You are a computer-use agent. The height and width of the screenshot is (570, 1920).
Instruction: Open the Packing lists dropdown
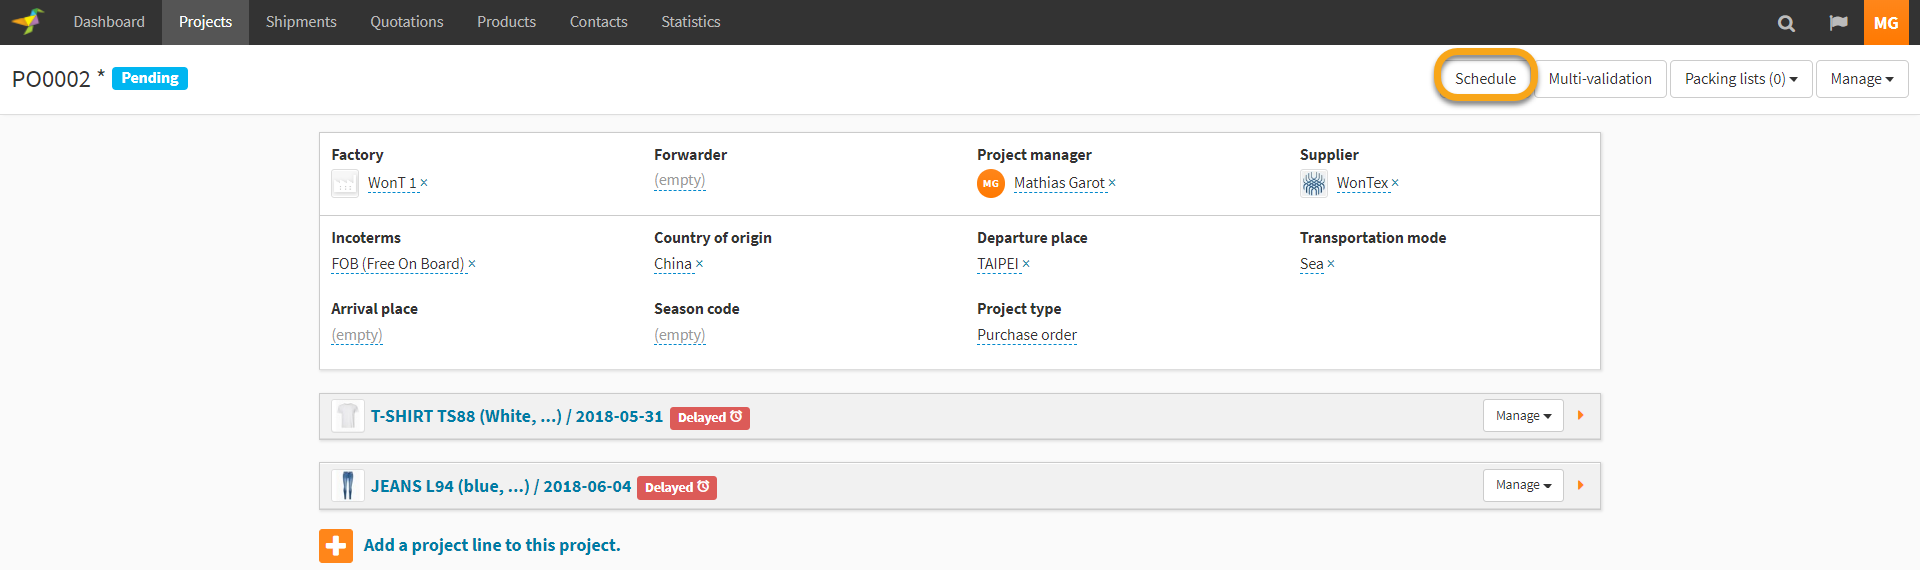1740,79
